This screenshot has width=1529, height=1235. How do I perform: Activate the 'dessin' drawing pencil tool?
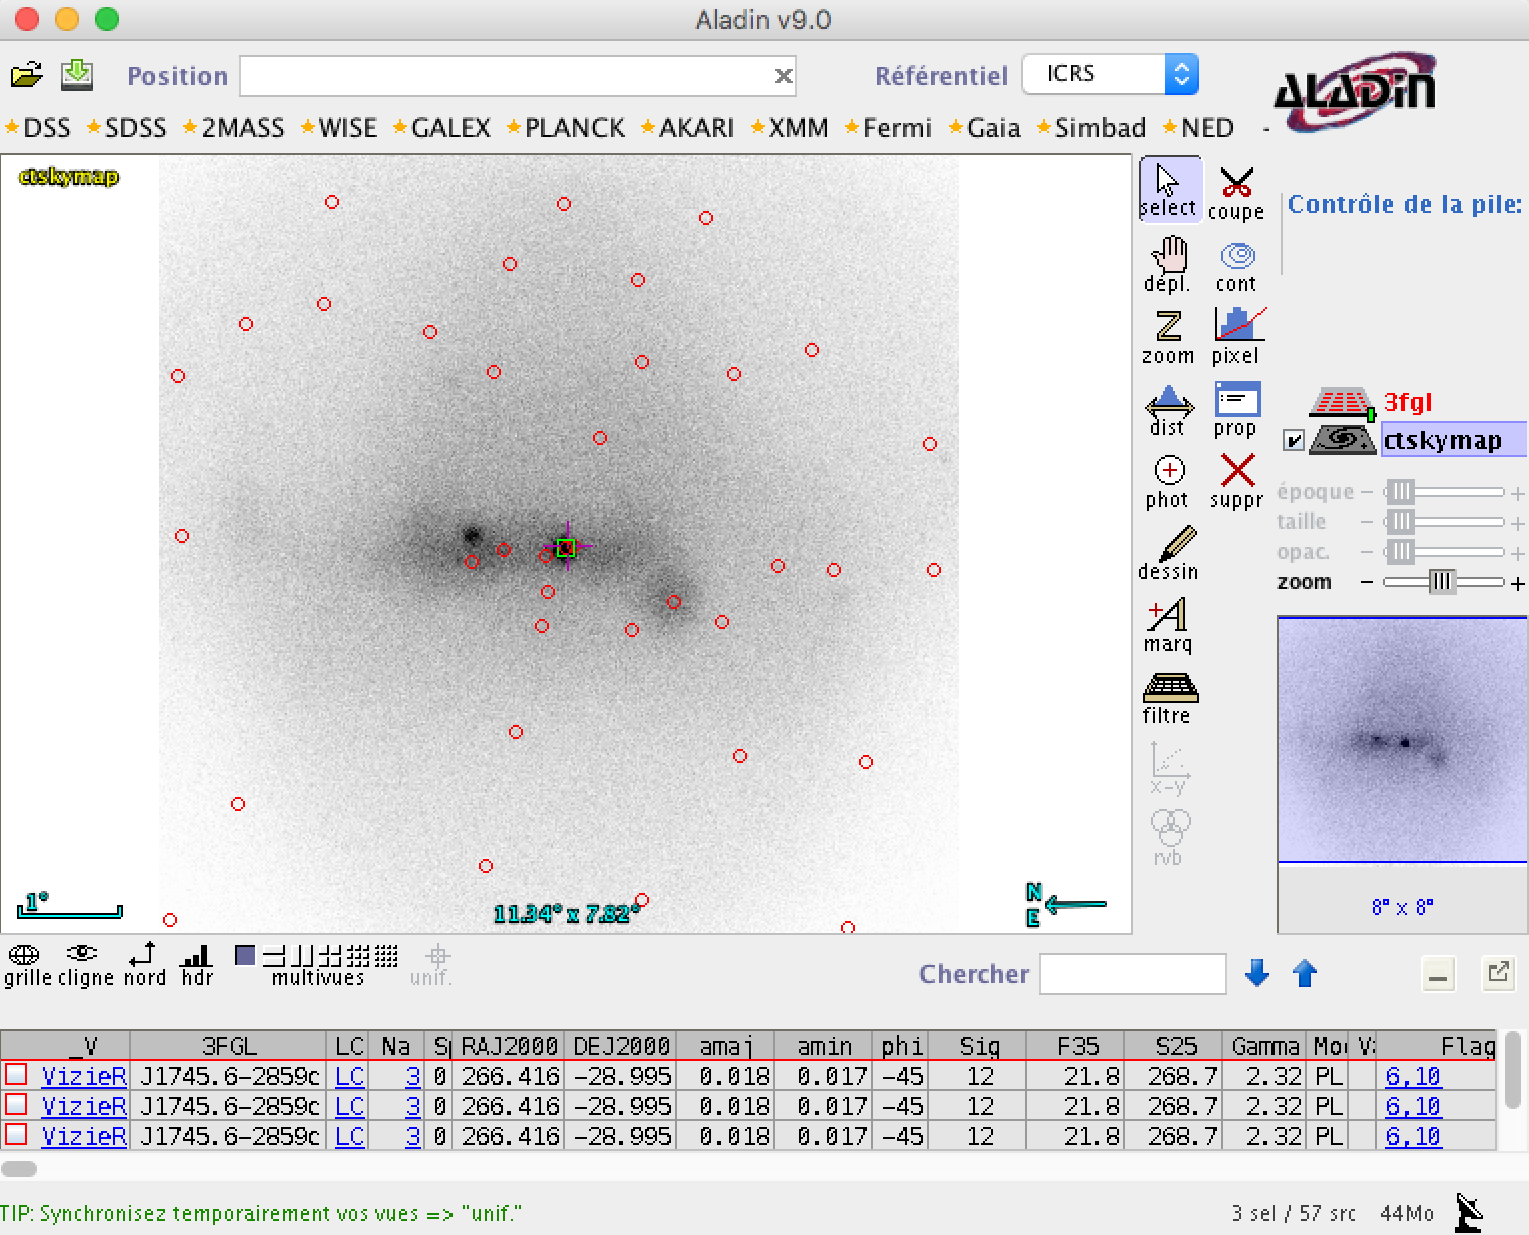[1168, 554]
